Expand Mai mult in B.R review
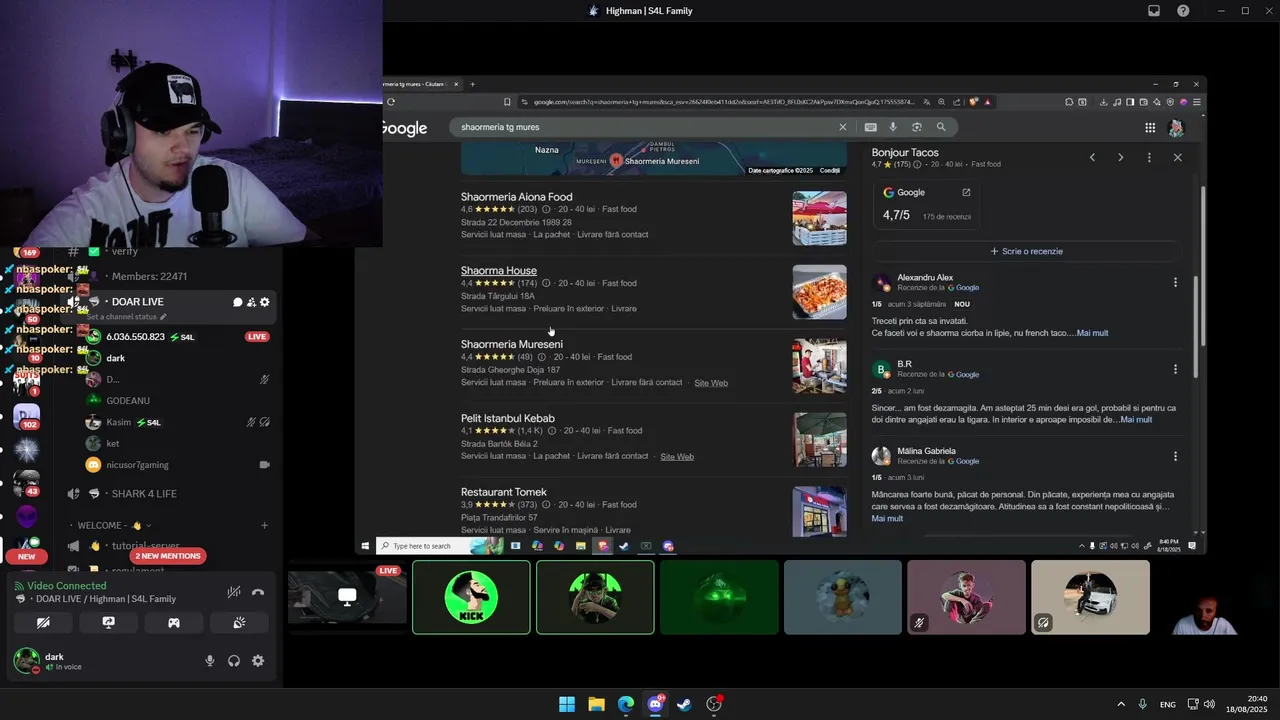Image resolution: width=1280 pixels, height=720 pixels. (x=1136, y=420)
